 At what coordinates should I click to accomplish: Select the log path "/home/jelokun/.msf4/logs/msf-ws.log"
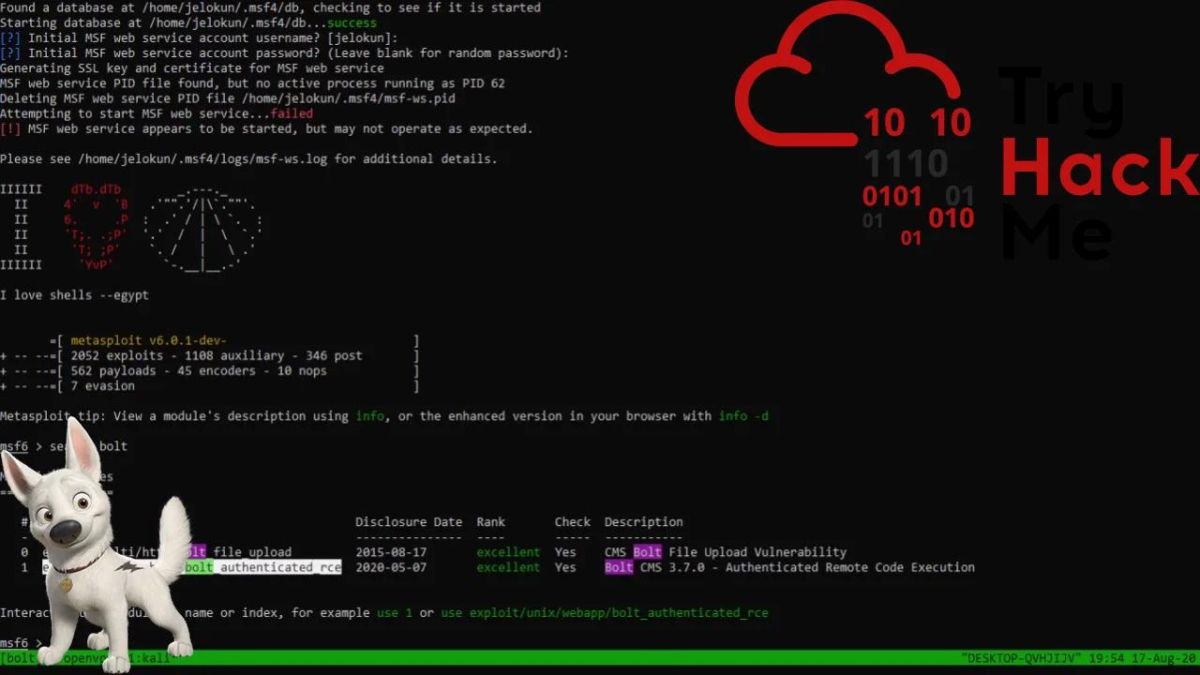200,159
